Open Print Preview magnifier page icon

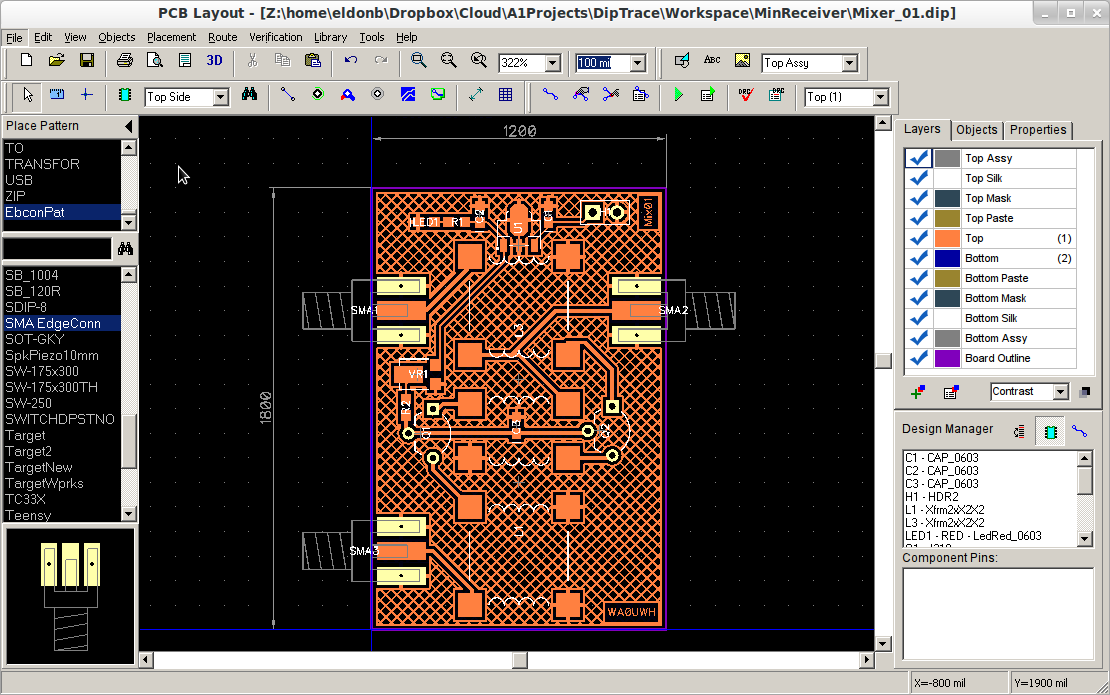154,61
